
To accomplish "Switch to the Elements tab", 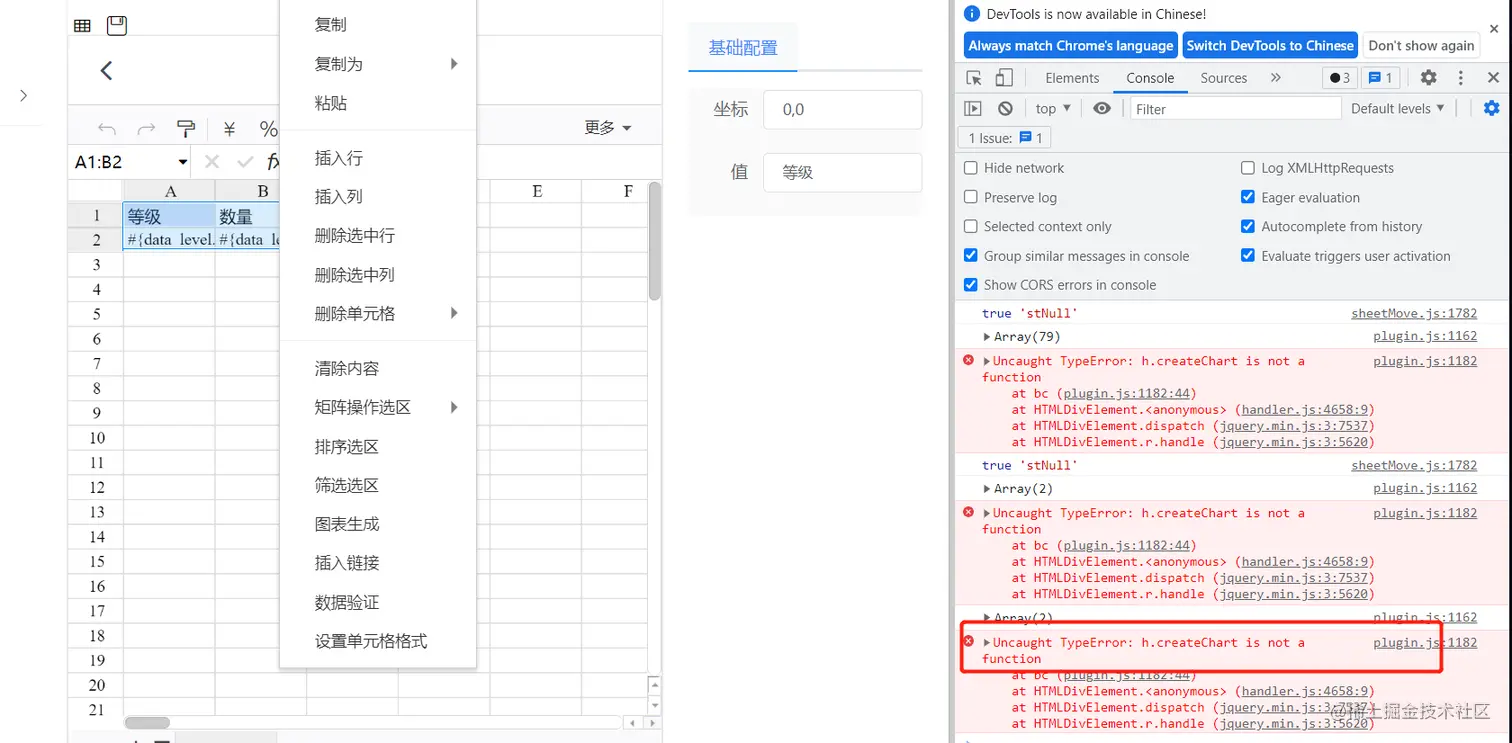I will 1072,78.
